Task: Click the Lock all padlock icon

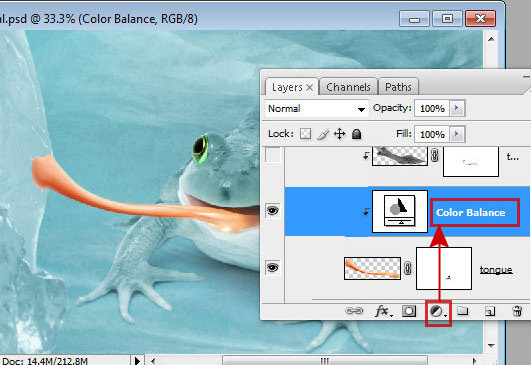Action: pyautogui.click(x=356, y=134)
